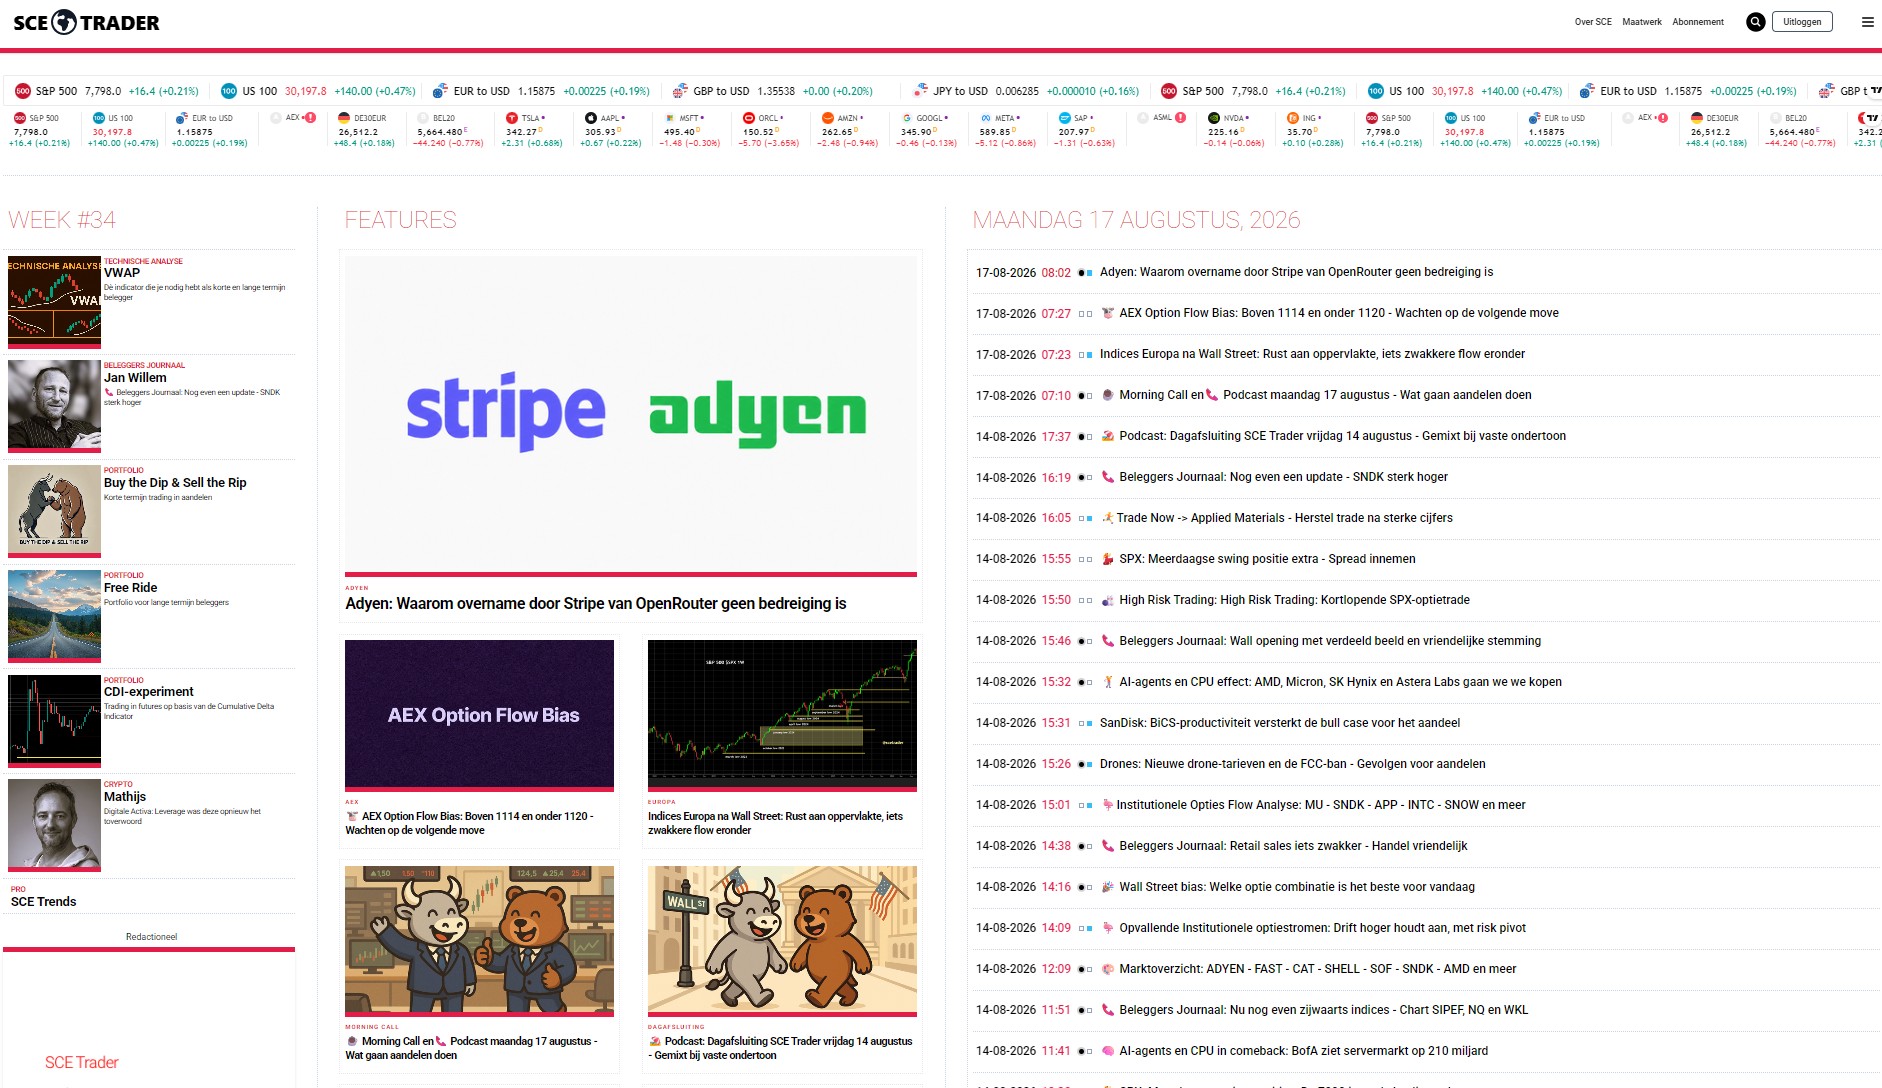Click the icon before Marktoverzicht headline
This screenshot has width=1882, height=1088.
tap(1107, 969)
